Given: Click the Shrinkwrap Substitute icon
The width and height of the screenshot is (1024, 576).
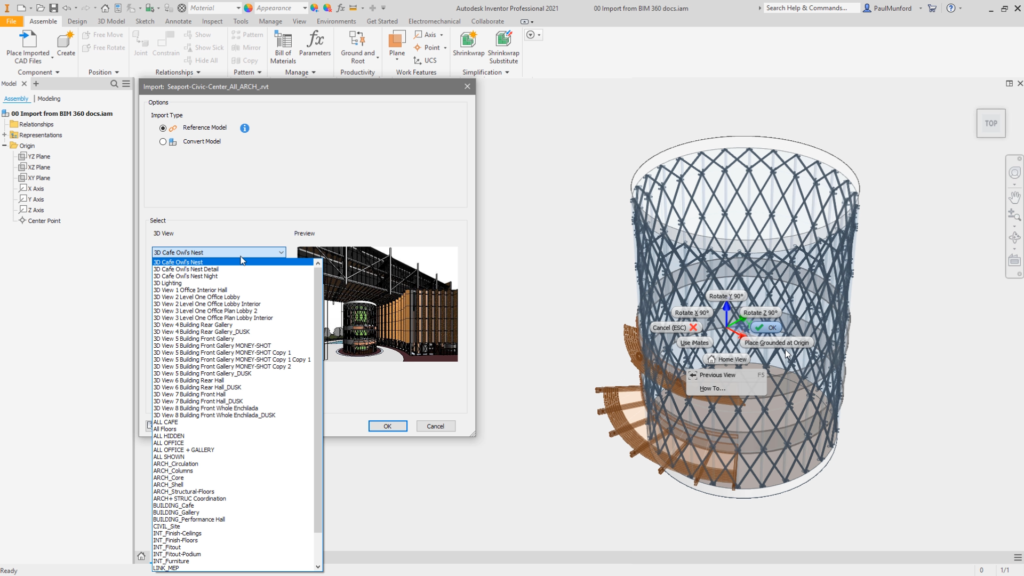Looking at the screenshot, I should [x=503, y=40].
